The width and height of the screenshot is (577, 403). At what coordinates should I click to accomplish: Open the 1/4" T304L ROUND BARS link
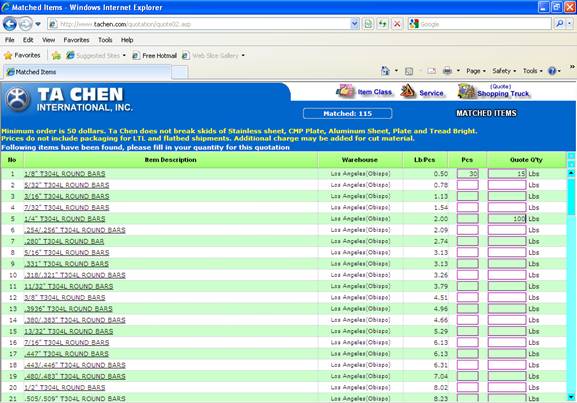pyautogui.click(x=65, y=219)
